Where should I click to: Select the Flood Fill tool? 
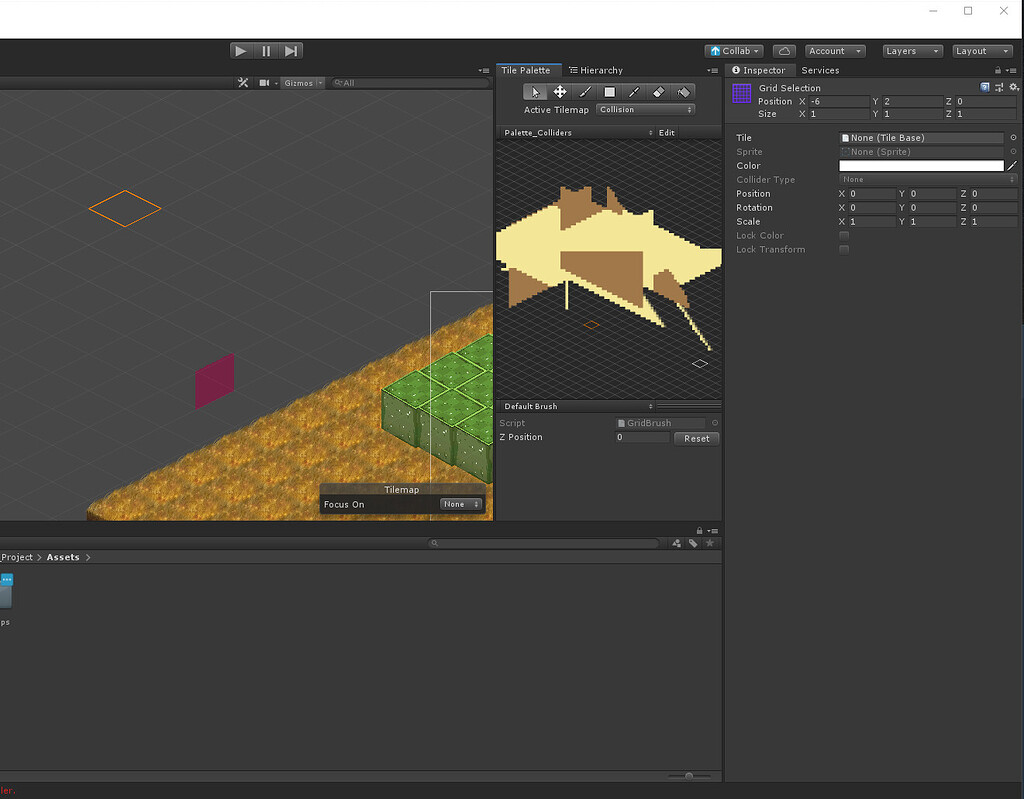click(x=684, y=91)
